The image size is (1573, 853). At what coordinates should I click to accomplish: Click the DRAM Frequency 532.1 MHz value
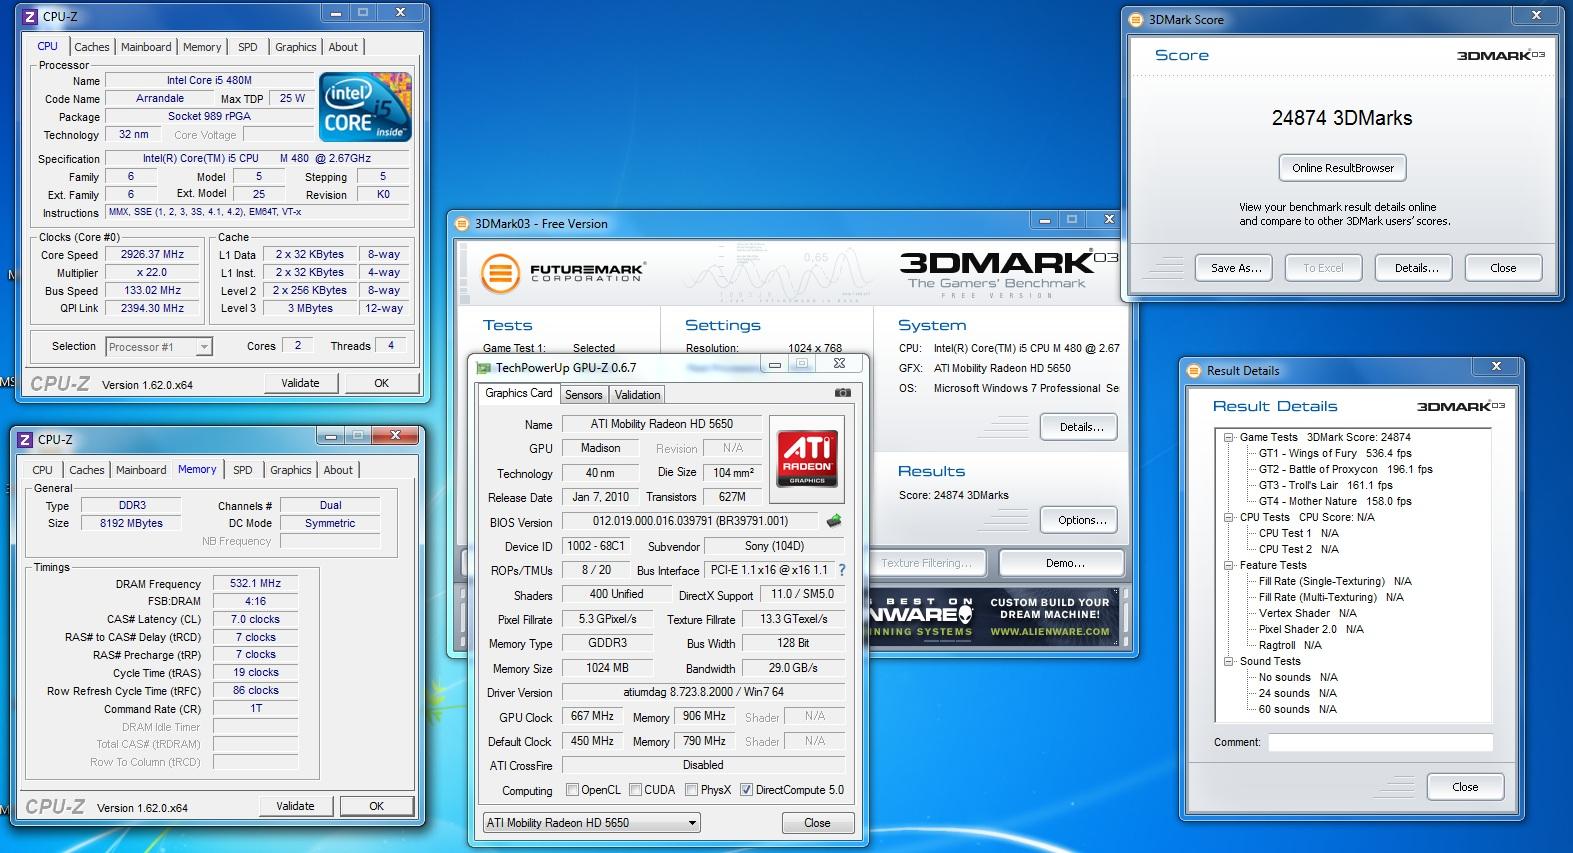(x=256, y=583)
